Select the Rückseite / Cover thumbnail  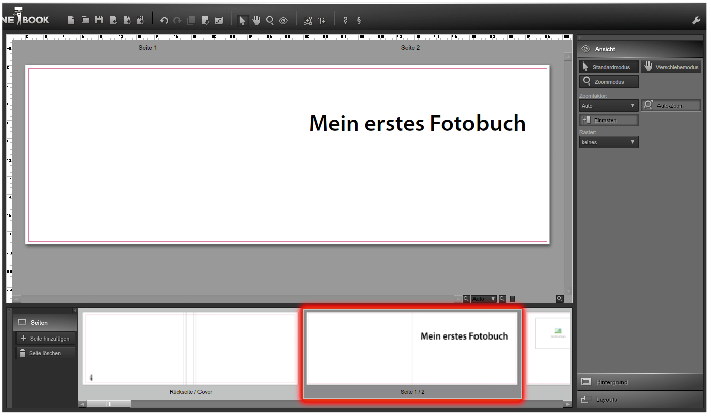click(x=190, y=349)
